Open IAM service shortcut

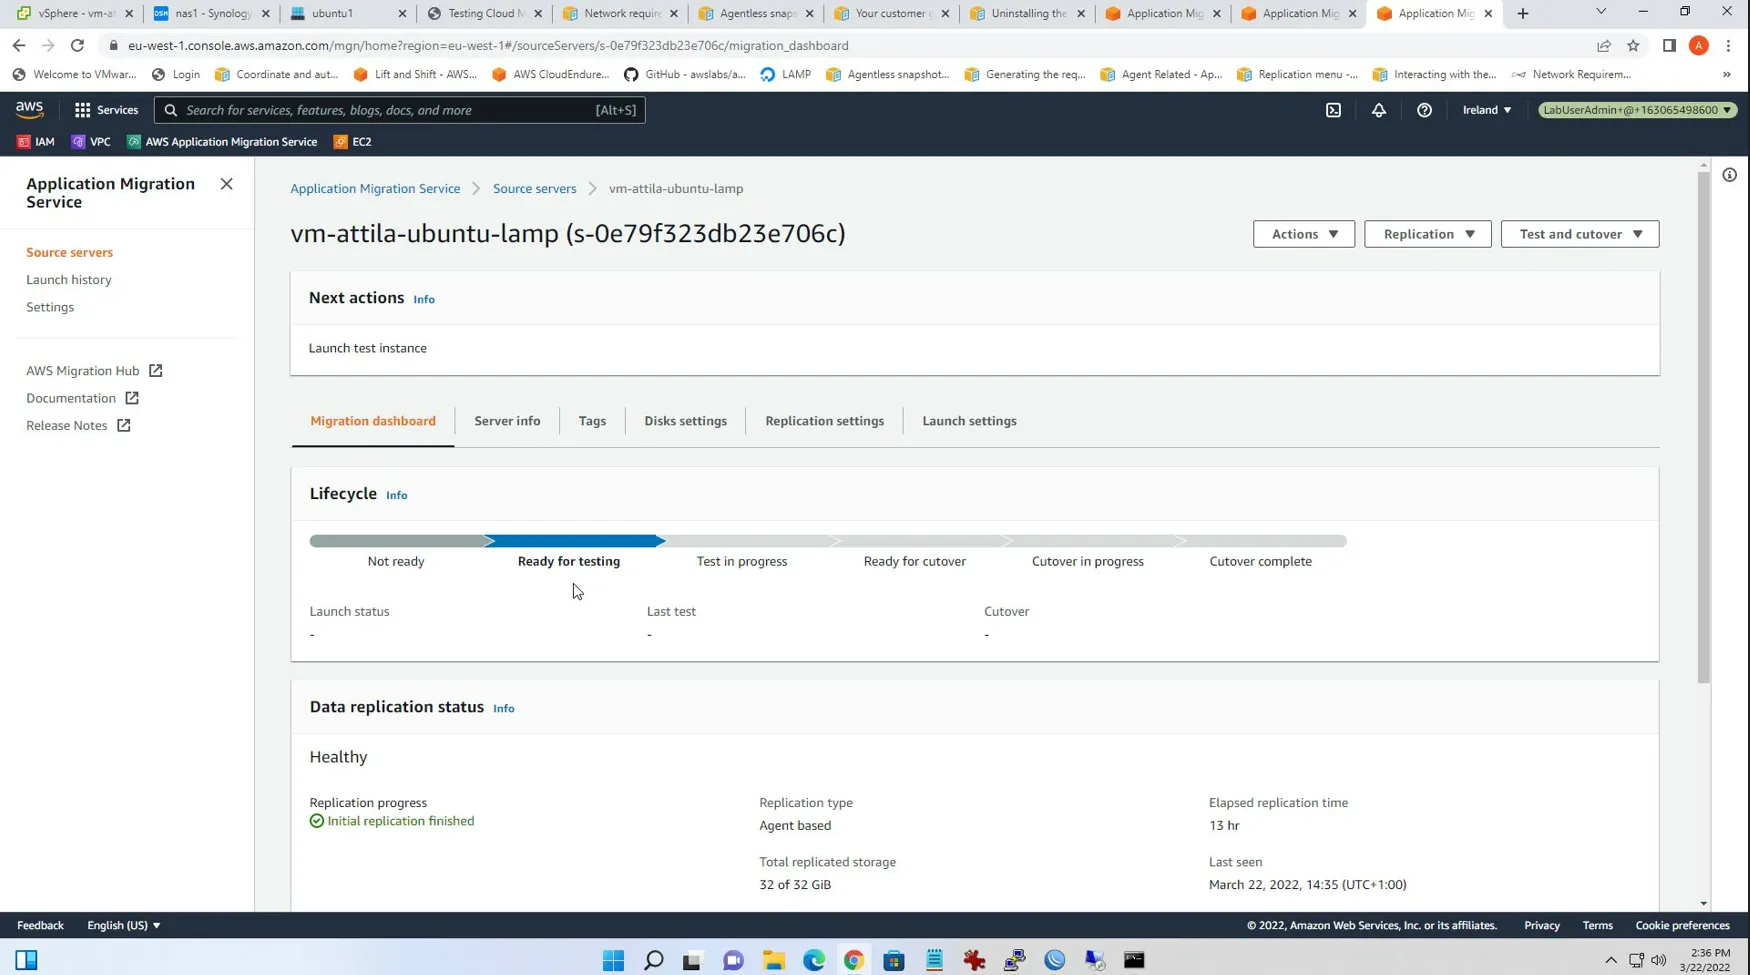tap(36, 142)
